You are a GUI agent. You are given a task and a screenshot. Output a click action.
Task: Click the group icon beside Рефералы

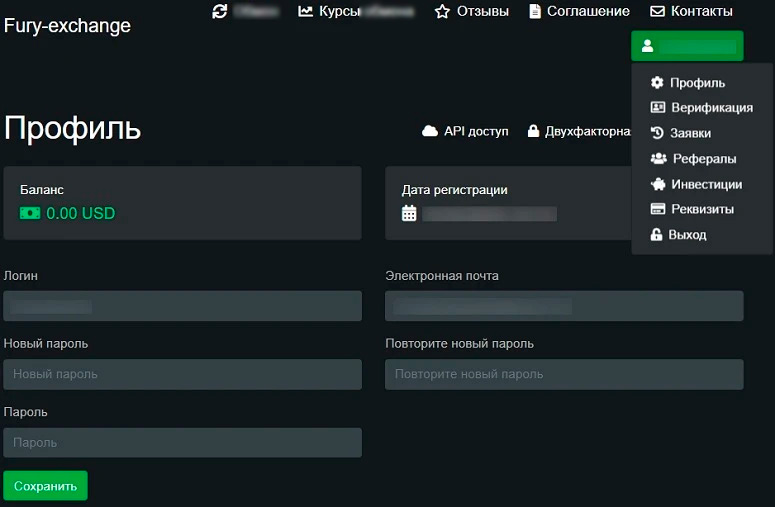pos(658,159)
